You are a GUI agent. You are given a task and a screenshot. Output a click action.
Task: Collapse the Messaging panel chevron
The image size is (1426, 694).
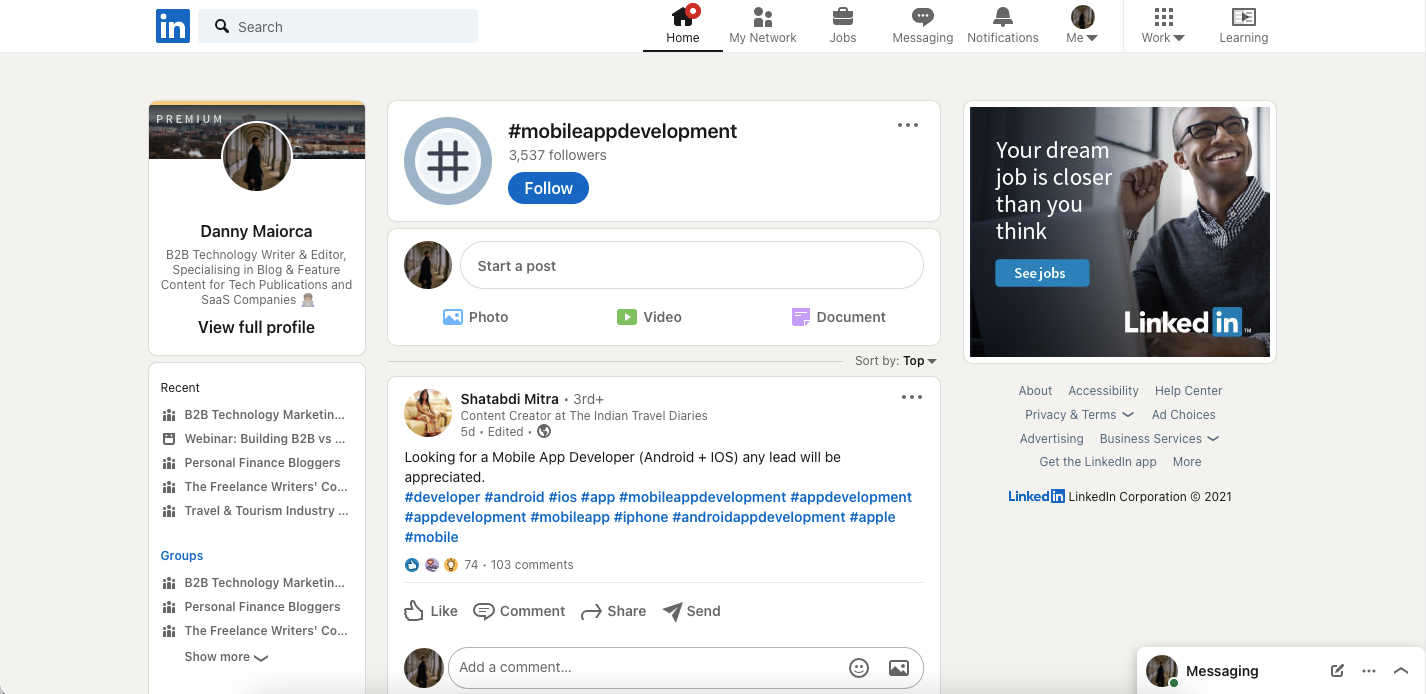(1401, 671)
